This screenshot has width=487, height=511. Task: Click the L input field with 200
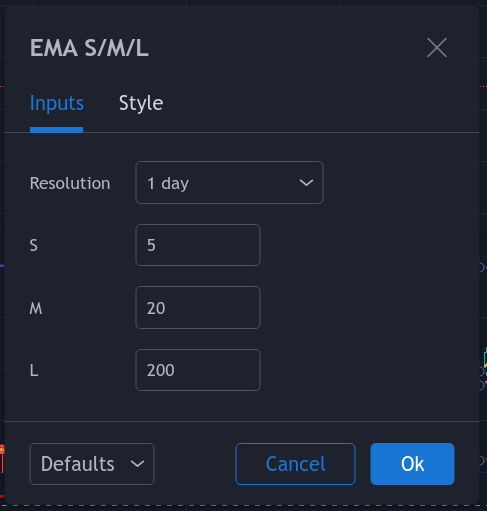tap(198, 370)
